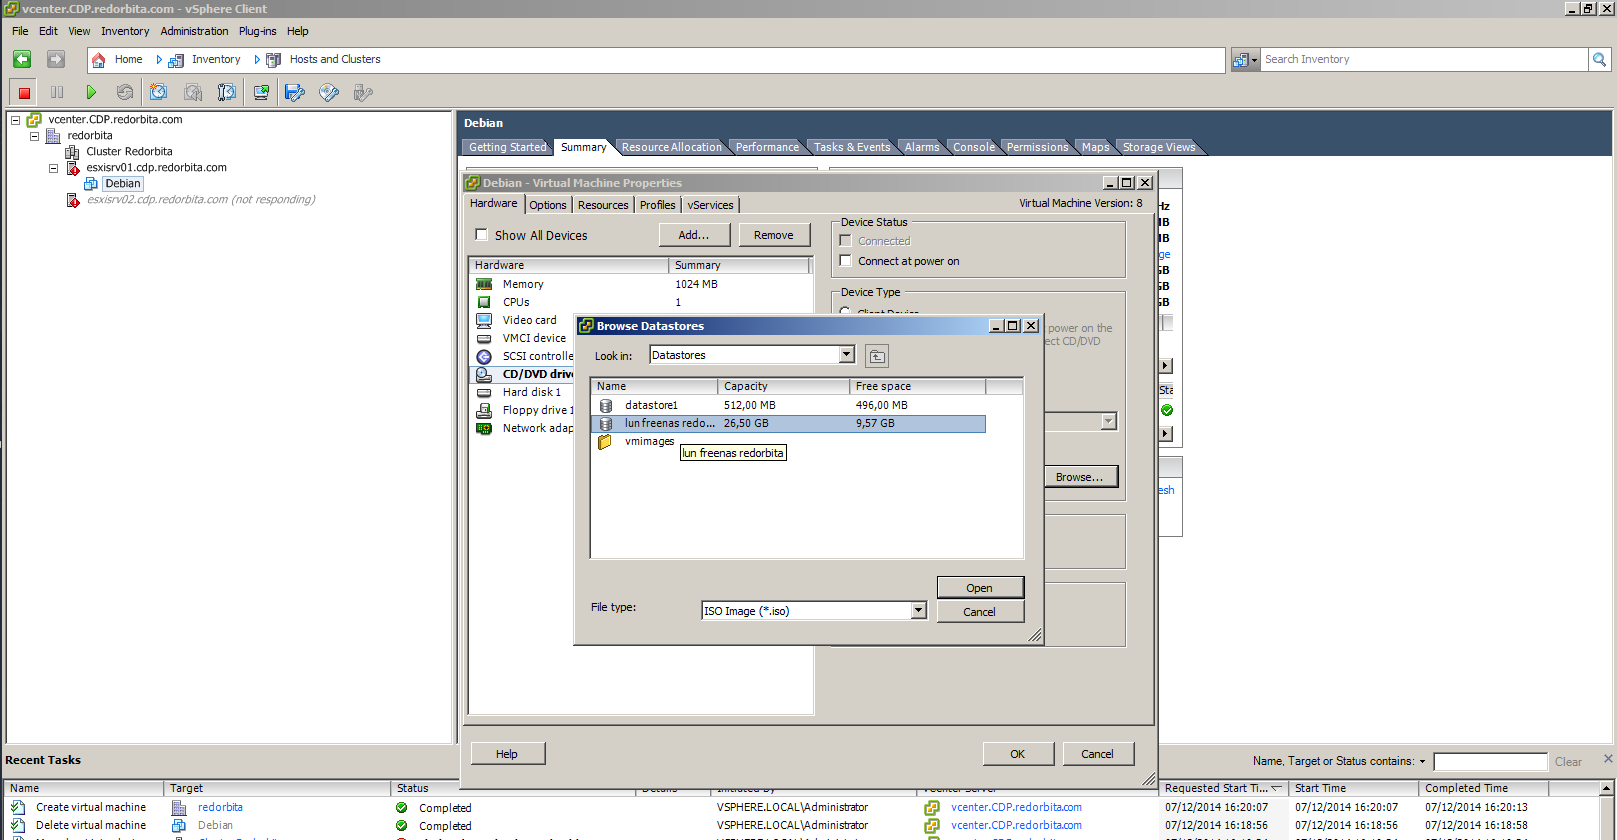Launch the virtual machine console icon

261,93
